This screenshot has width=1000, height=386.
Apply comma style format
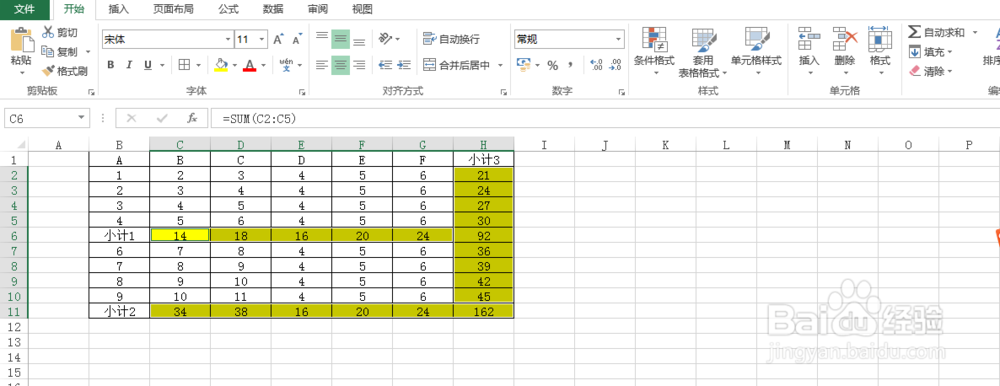[x=570, y=65]
